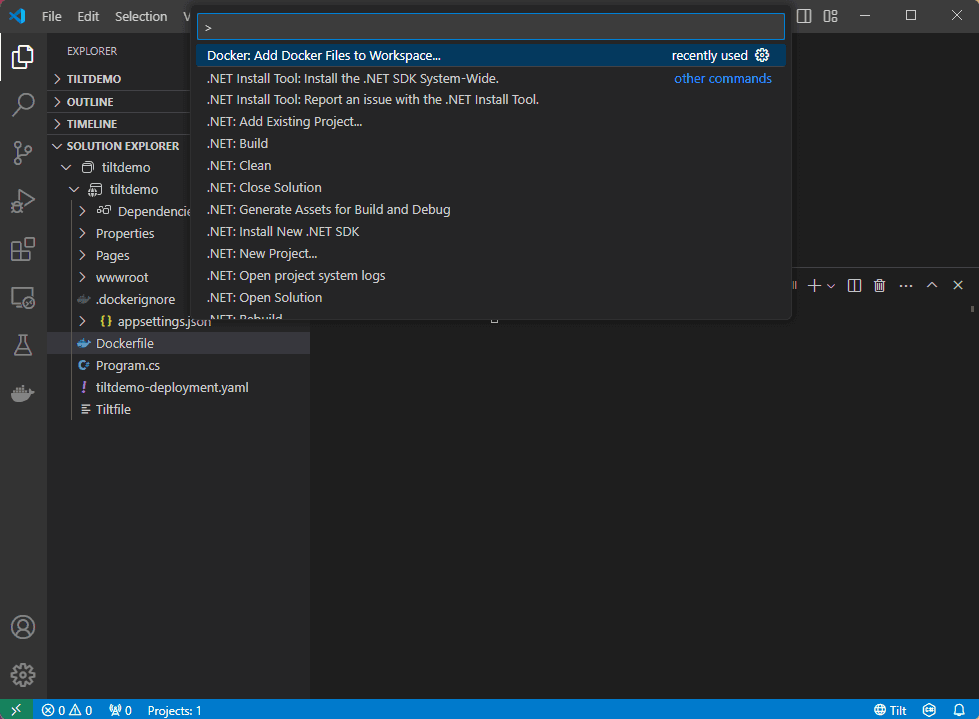Expand the Dependencies node
979x719 pixels.
tap(82, 211)
